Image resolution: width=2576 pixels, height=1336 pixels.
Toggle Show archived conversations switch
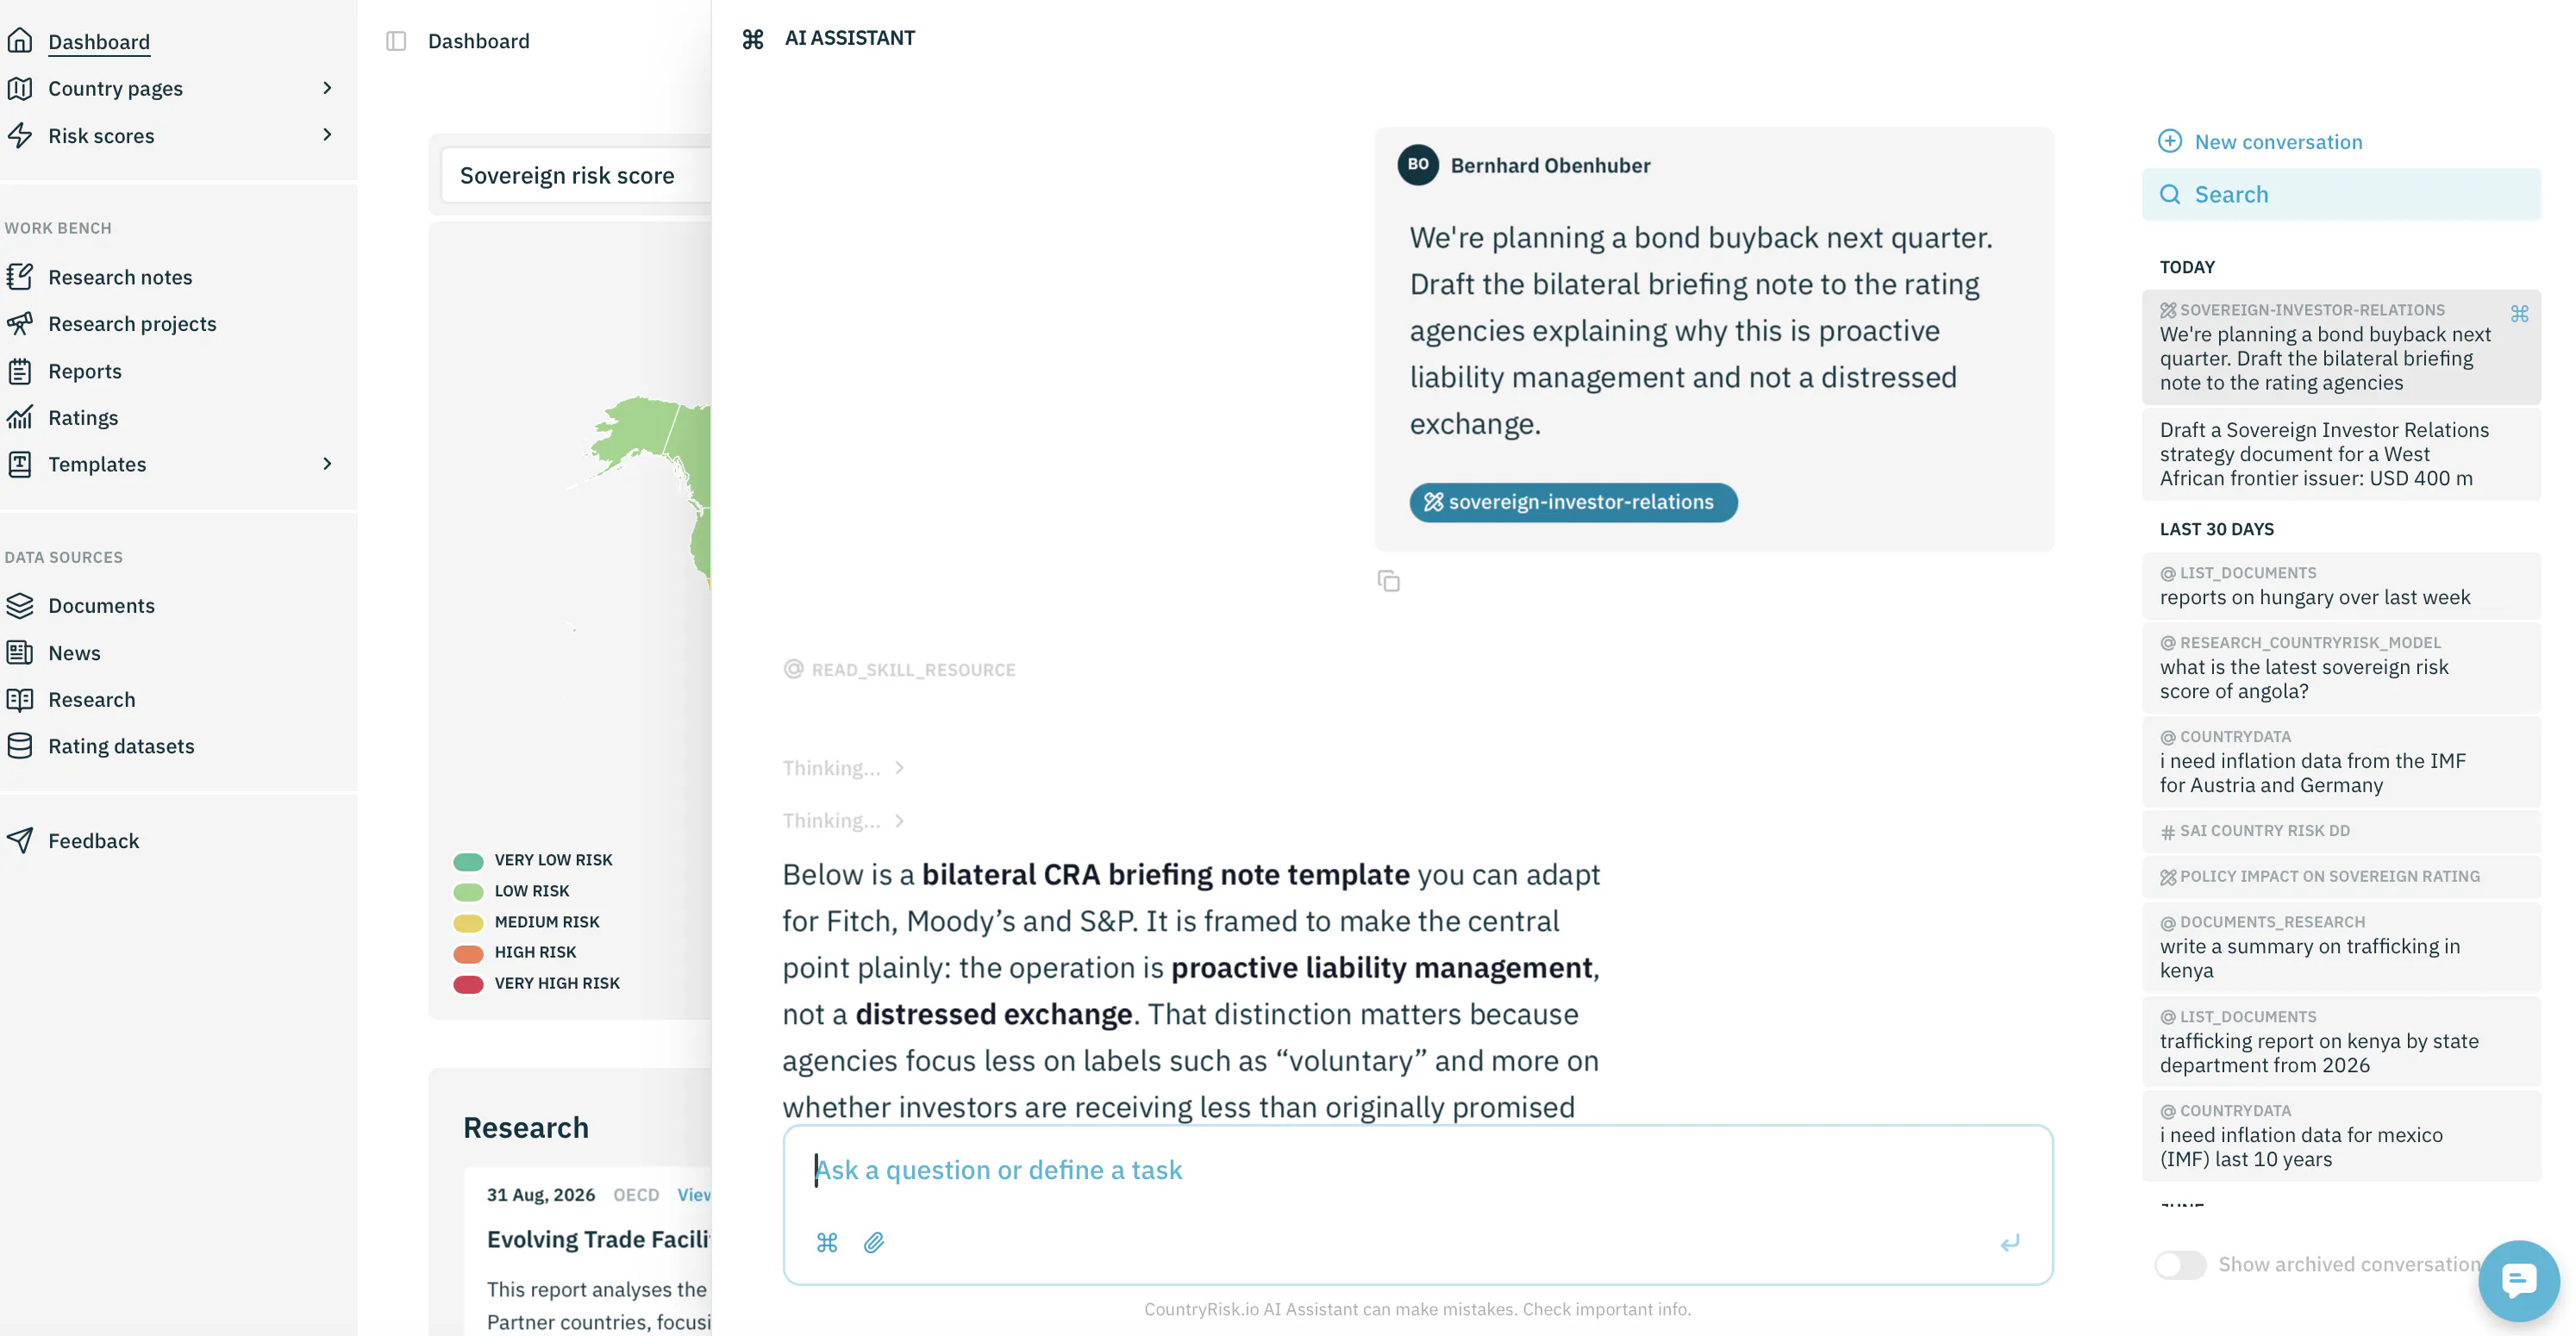pyautogui.click(x=2180, y=1264)
